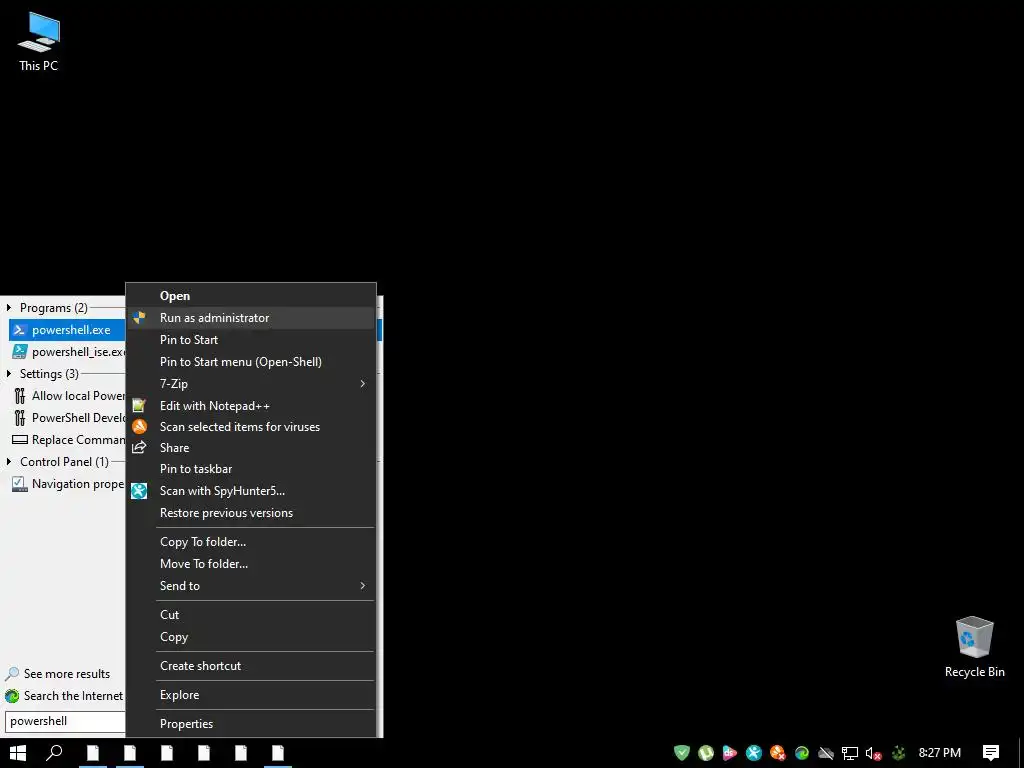Viewport: 1024px width, 768px height.
Task: Select Restore previous versions
Action: pos(251,513)
